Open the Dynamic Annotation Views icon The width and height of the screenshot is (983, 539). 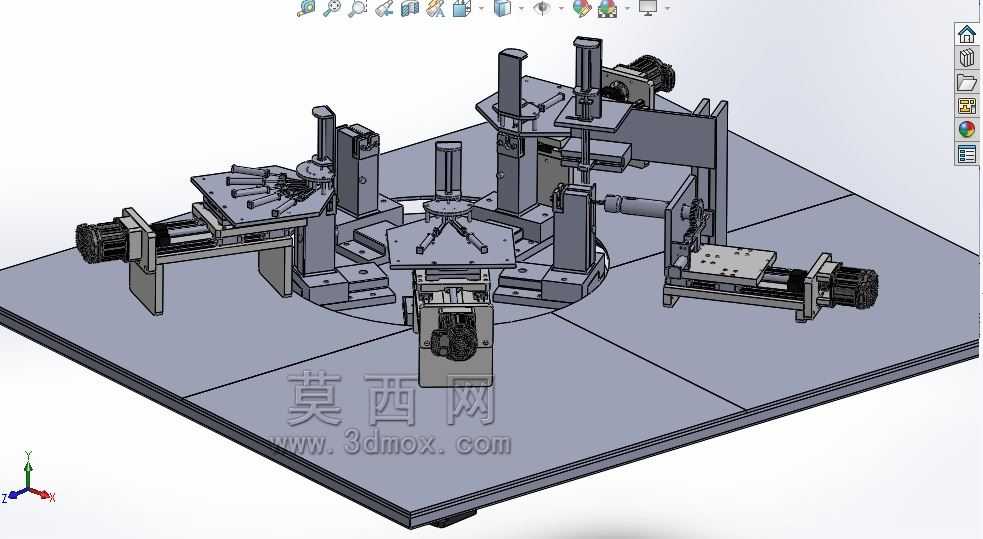tap(435, 8)
